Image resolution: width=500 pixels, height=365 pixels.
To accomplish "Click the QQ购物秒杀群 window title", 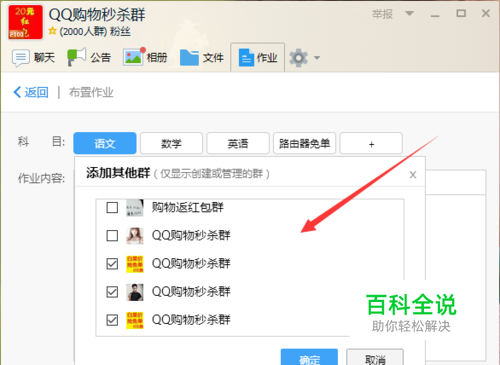I will point(97,15).
